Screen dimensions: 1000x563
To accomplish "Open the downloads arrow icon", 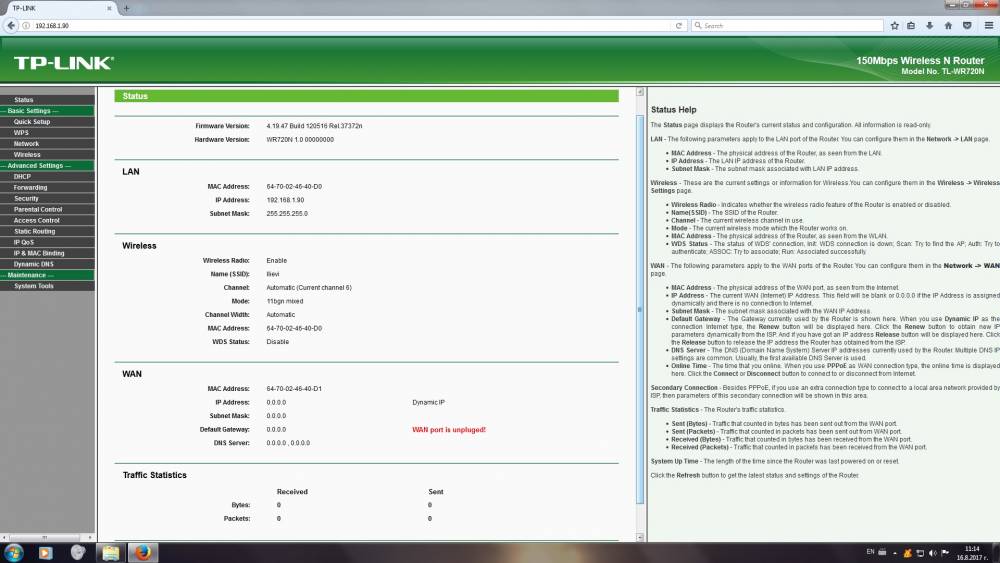I will [929, 26].
